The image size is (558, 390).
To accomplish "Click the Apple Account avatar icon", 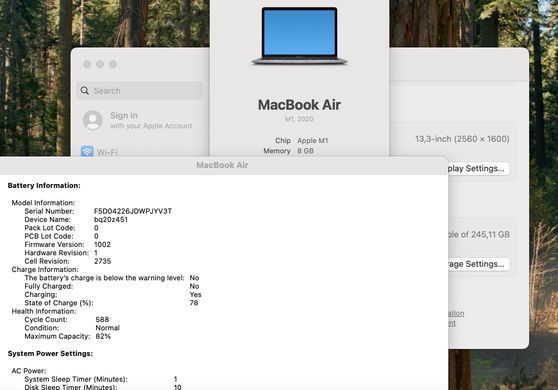I will coord(93,120).
